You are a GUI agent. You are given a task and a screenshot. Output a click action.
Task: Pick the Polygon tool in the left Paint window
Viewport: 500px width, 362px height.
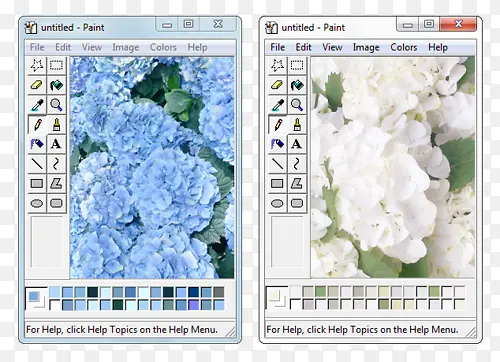[x=56, y=183]
